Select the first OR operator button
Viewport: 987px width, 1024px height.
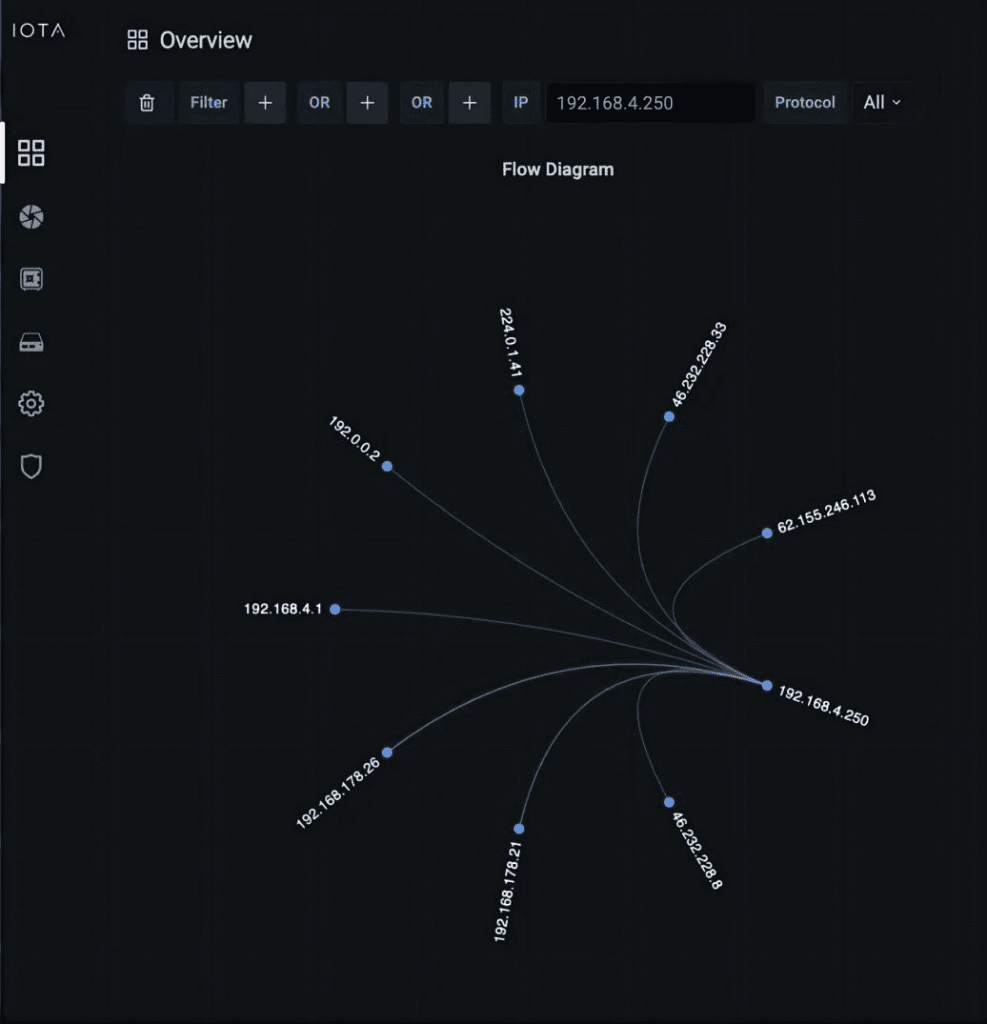point(319,103)
